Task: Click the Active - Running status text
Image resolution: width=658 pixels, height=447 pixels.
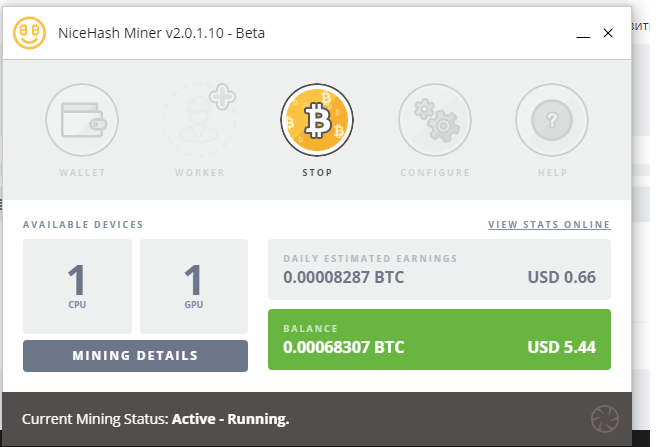Action: [x=230, y=419]
